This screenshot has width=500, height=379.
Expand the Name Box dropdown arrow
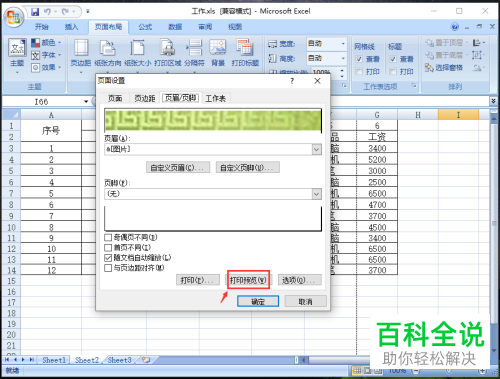86,101
